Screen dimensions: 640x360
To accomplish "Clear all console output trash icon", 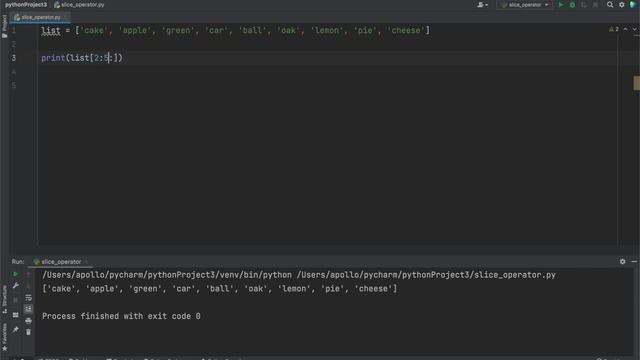I will pyautogui.click(x=28, y=332).
